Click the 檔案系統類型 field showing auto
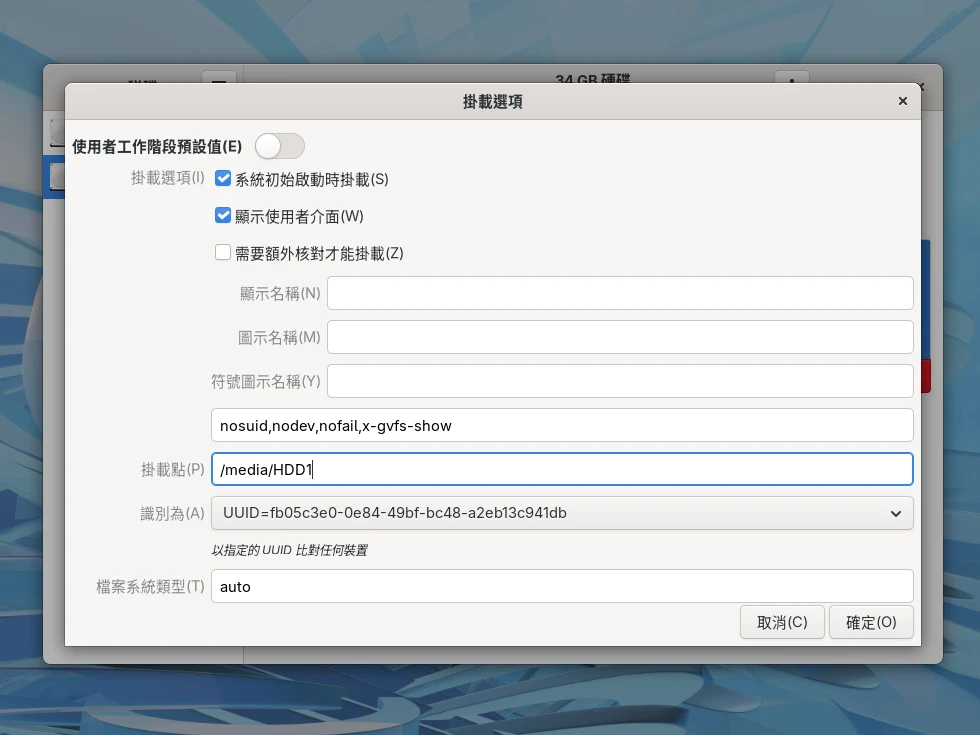The image size is (980, 735). 562,586
